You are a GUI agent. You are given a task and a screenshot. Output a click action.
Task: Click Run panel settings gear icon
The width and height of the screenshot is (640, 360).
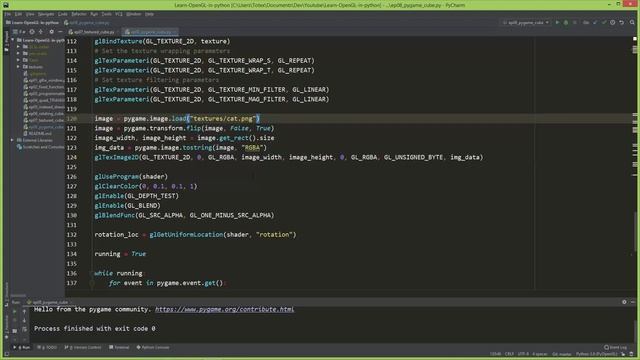tap(624, 302)
